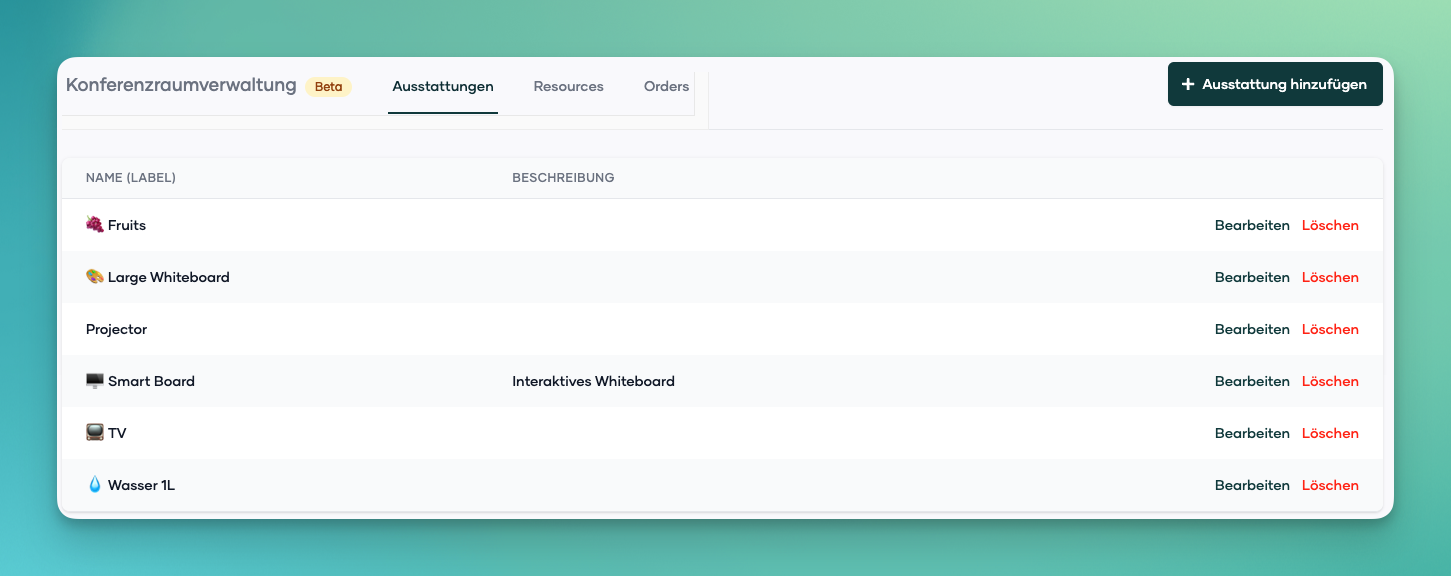
Task: Delete the TV equipment entry
Action: [x=1329, y=433]
